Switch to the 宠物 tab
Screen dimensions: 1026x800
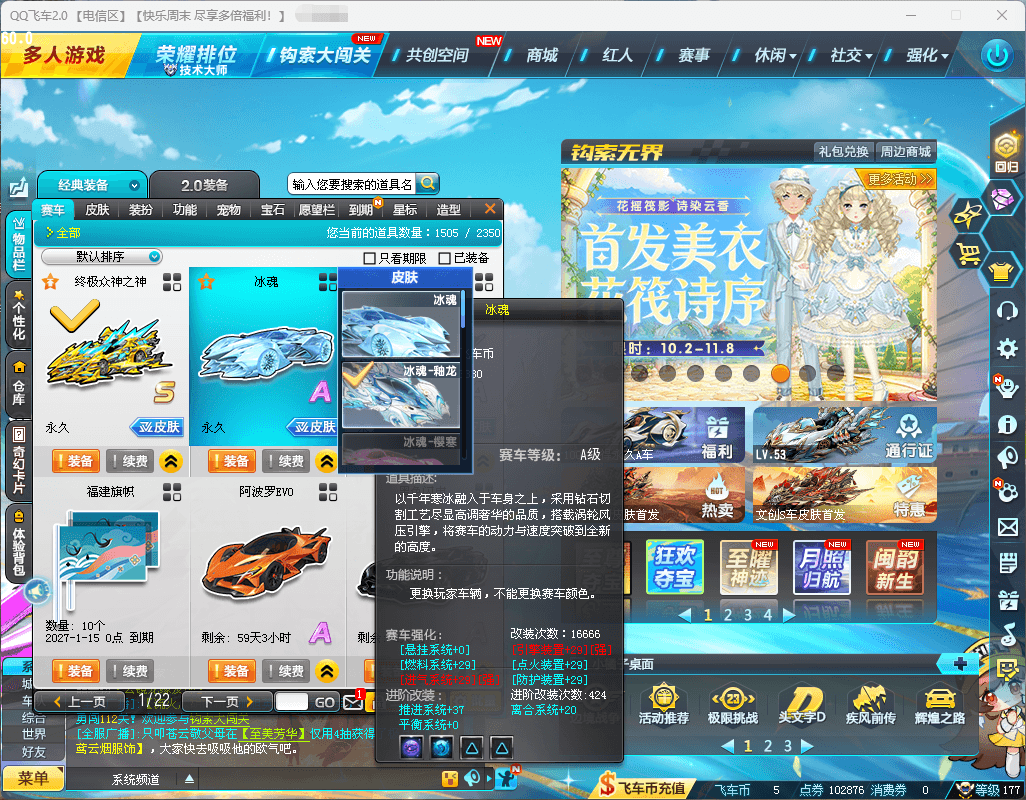click(228, 209)
